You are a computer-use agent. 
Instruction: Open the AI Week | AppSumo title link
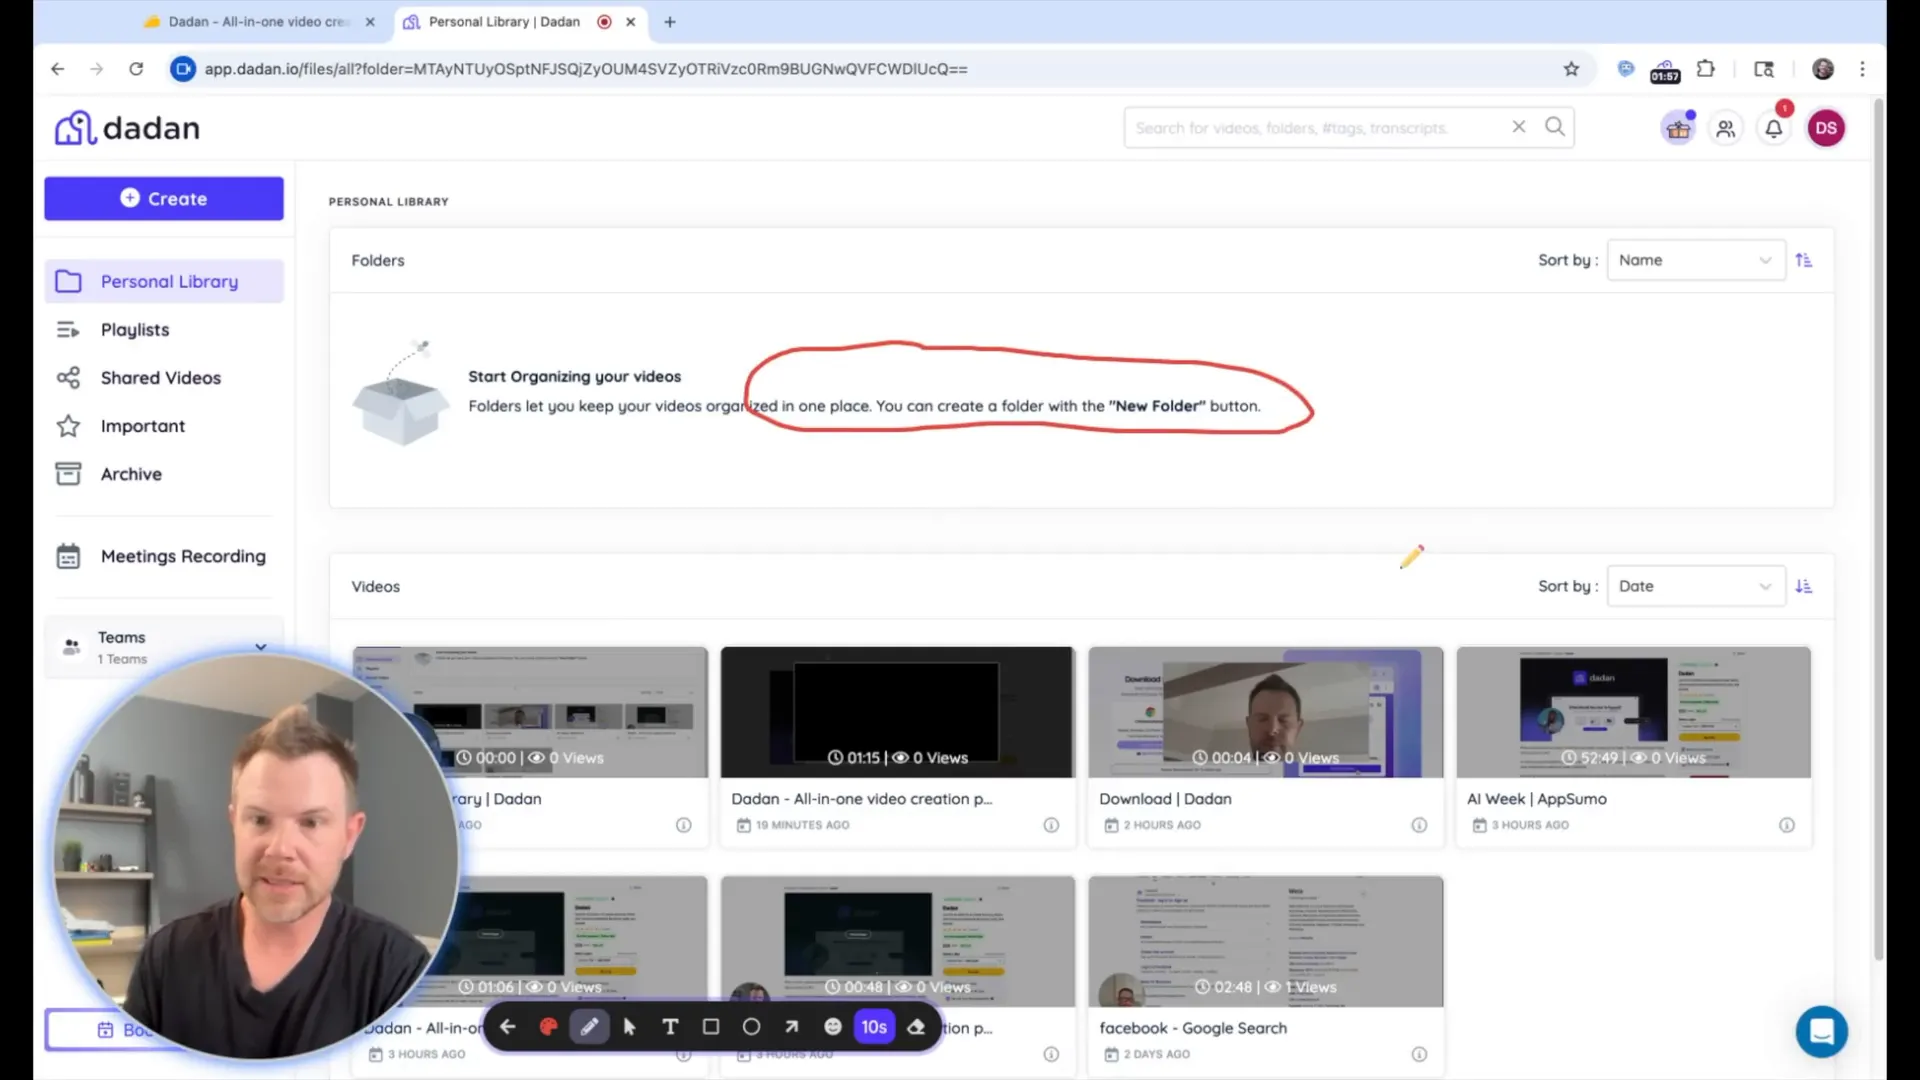click(1537, 799)
